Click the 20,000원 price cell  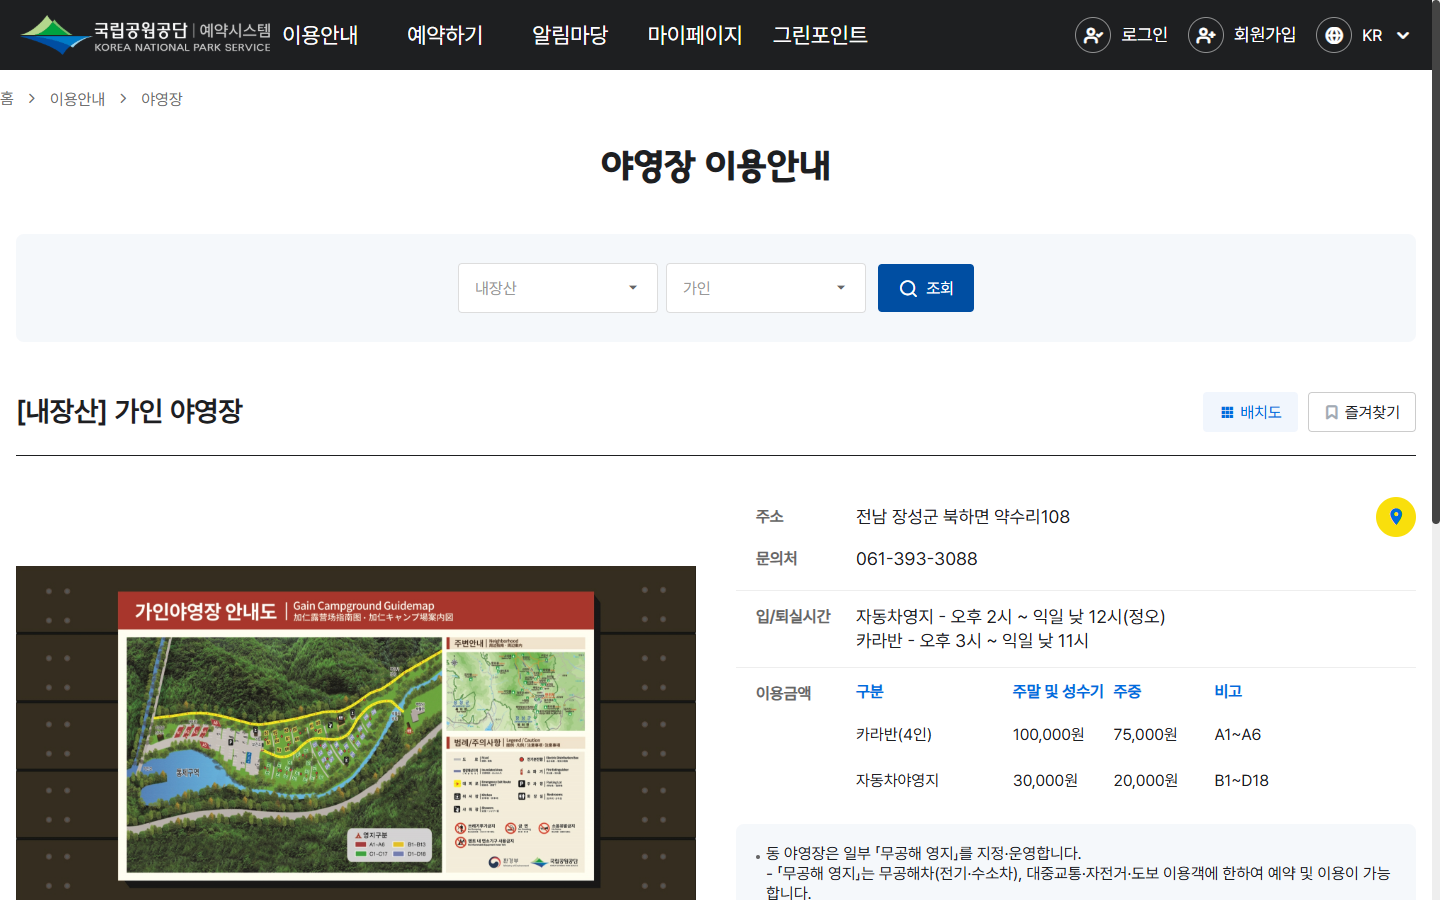click(1146, 781)
